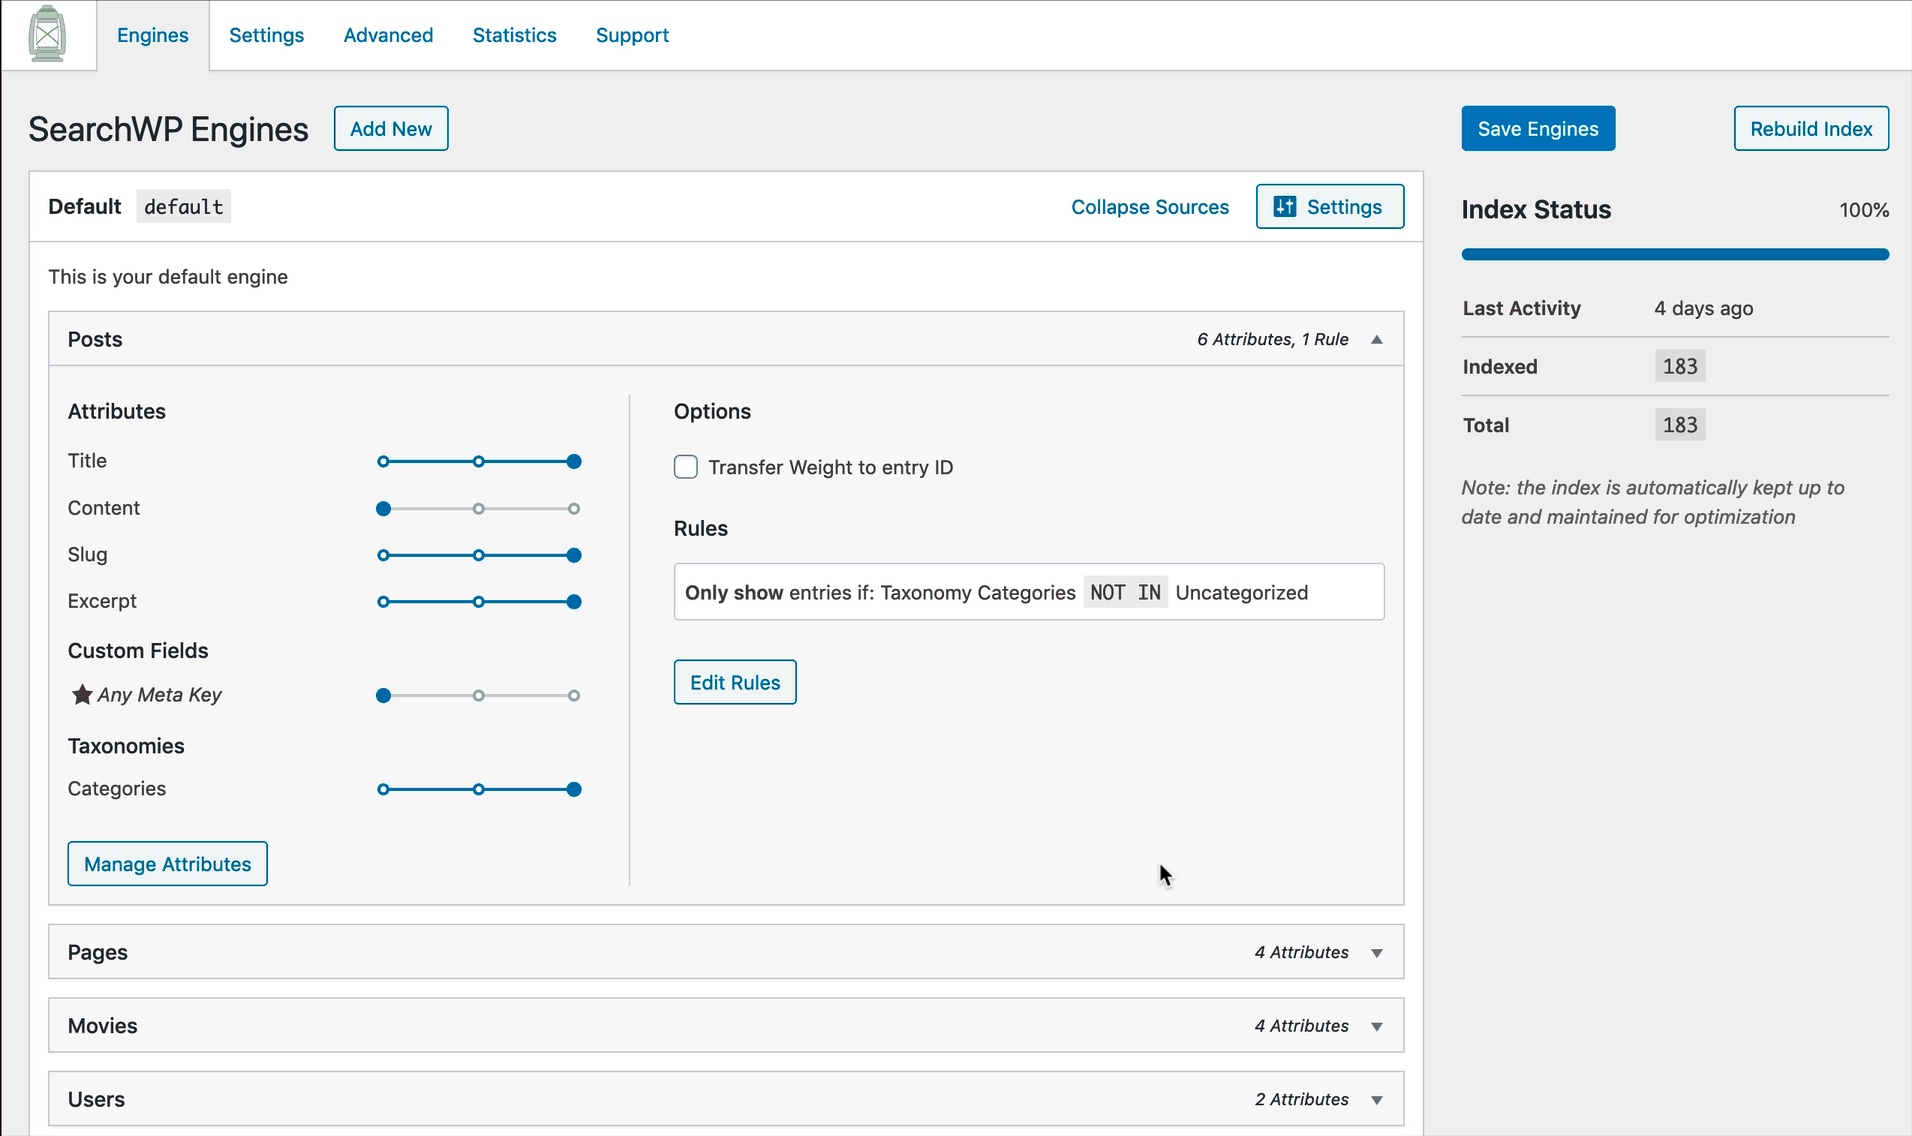The height and width of the screenshot is (1136, 1912).
Task: Switch to the Statistics tab
Action: tap(514, 35)
